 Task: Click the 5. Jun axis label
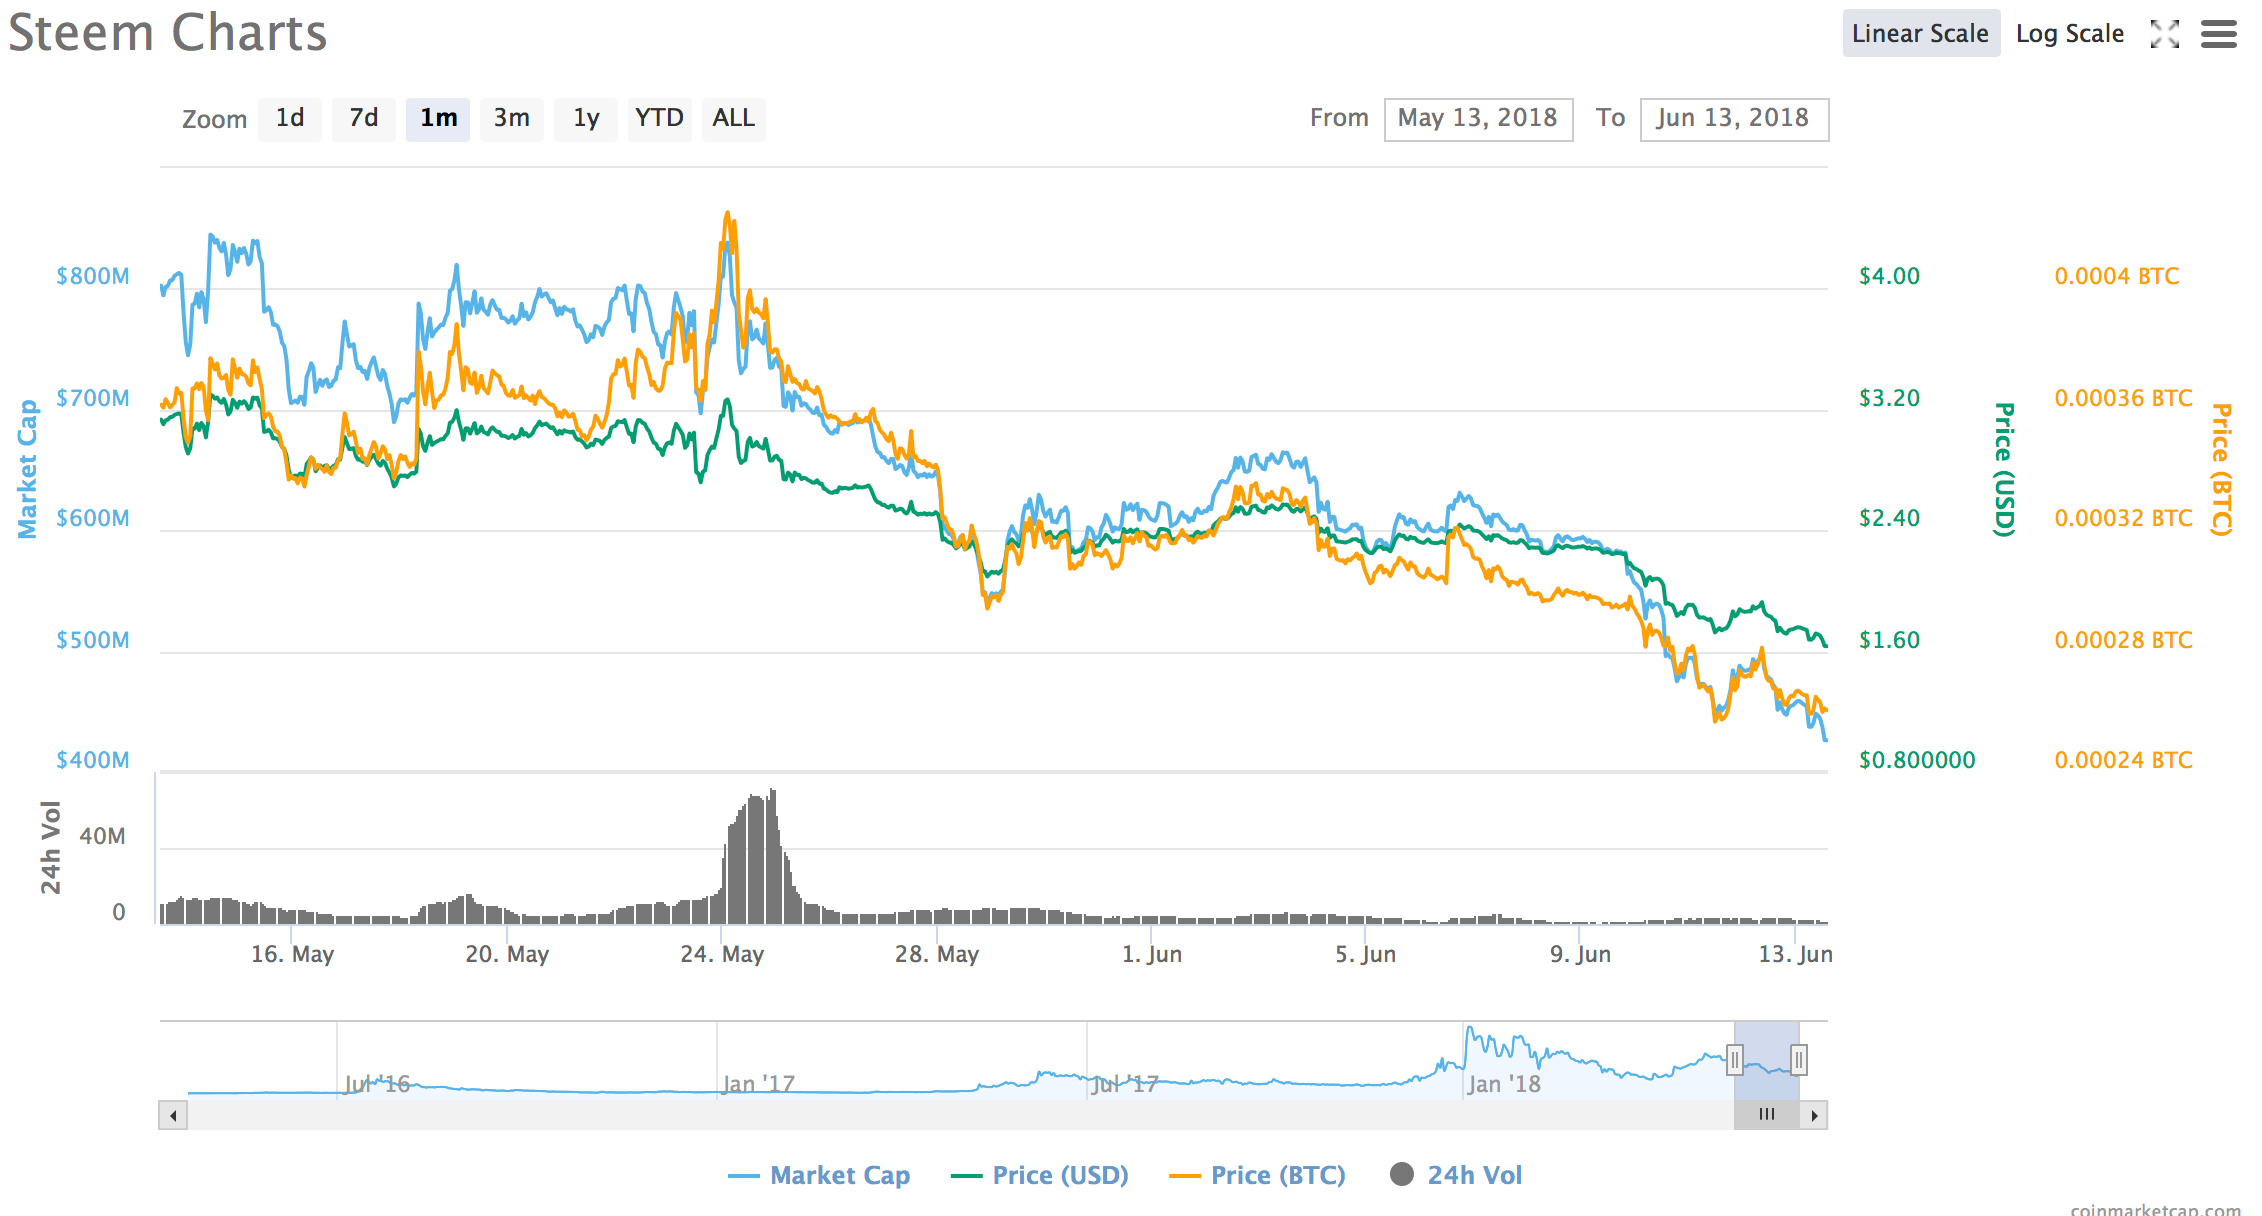pyautogui.click(x=1366, y=954)
